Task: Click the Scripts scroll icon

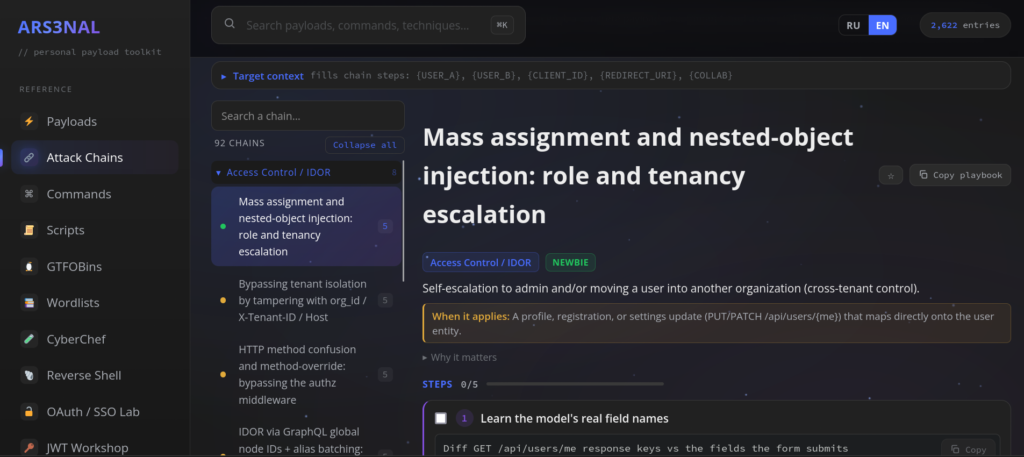Action: pos(29,230)
